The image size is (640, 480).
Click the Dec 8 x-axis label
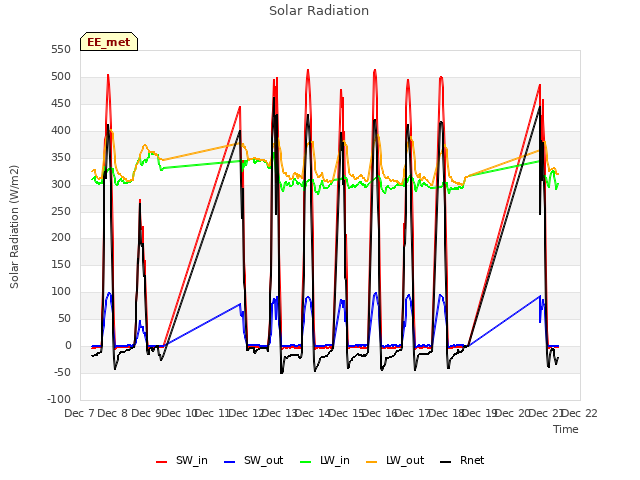coord(113,413)
